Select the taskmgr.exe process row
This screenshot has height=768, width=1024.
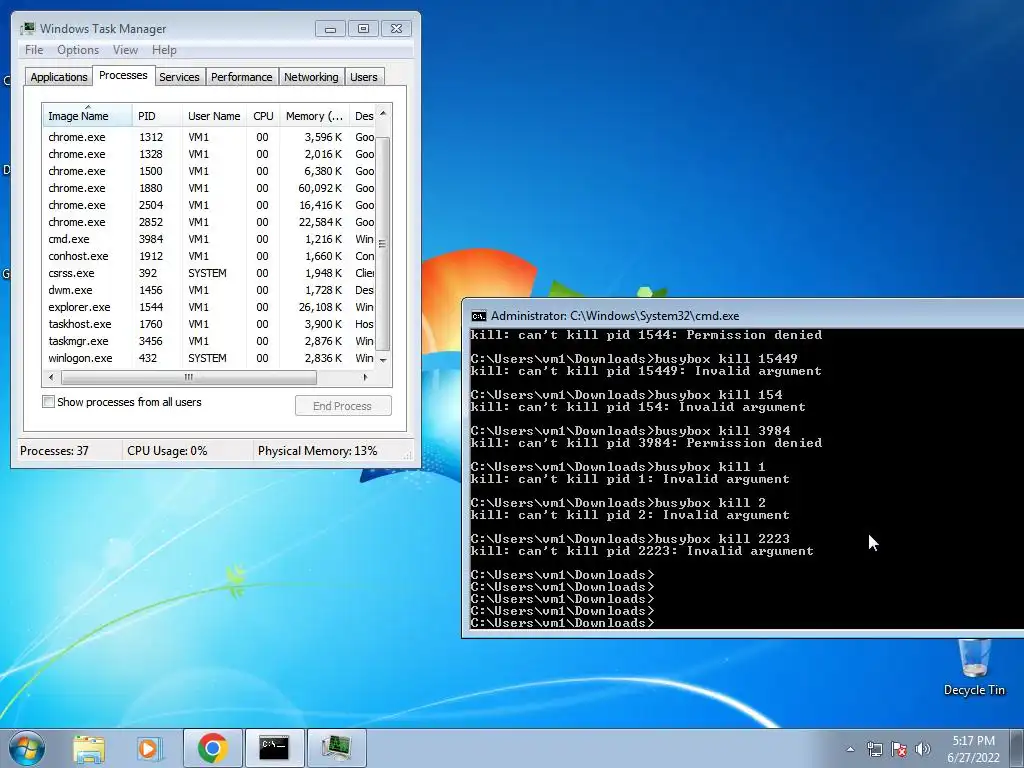click(x=209, y=341)
